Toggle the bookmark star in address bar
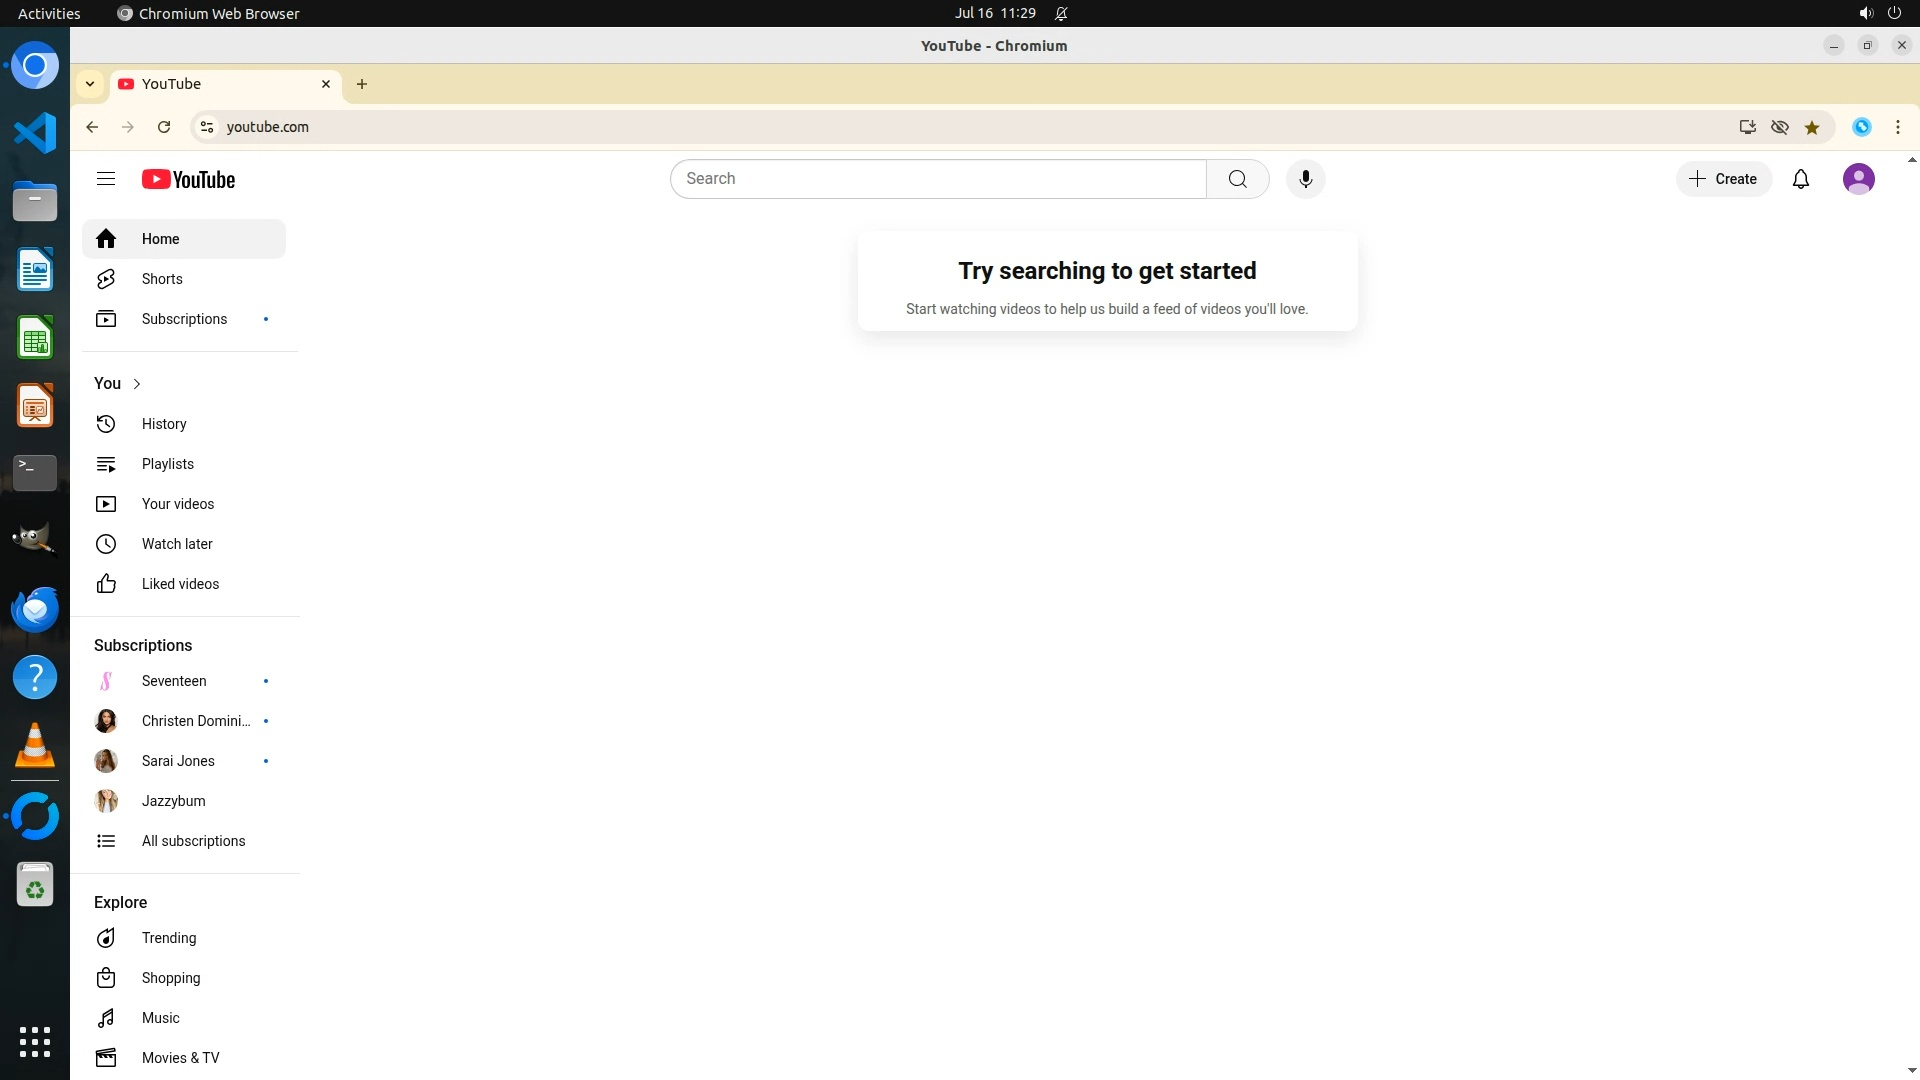This screenshot has width=1920, height=1080. click(x=1812, y=127)
